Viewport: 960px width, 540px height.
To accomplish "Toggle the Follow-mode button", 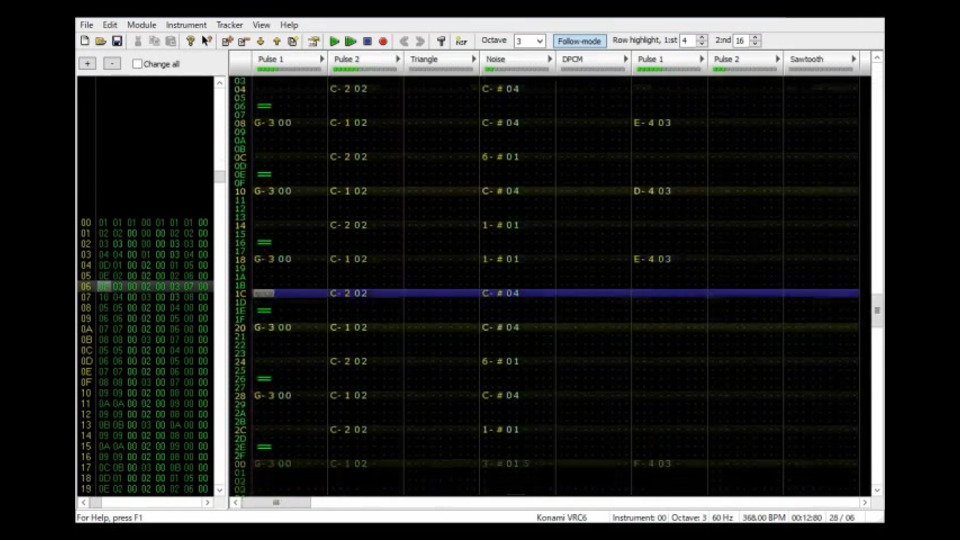I will pos(579,41).
